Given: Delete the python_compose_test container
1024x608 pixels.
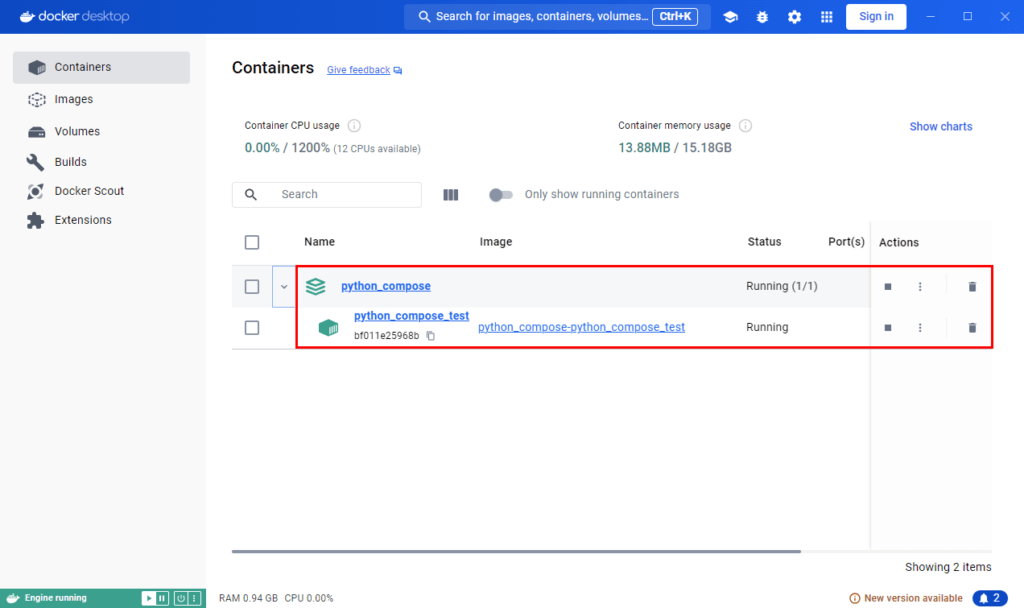Looking at the screenshot, I should [x=972, y=327].
